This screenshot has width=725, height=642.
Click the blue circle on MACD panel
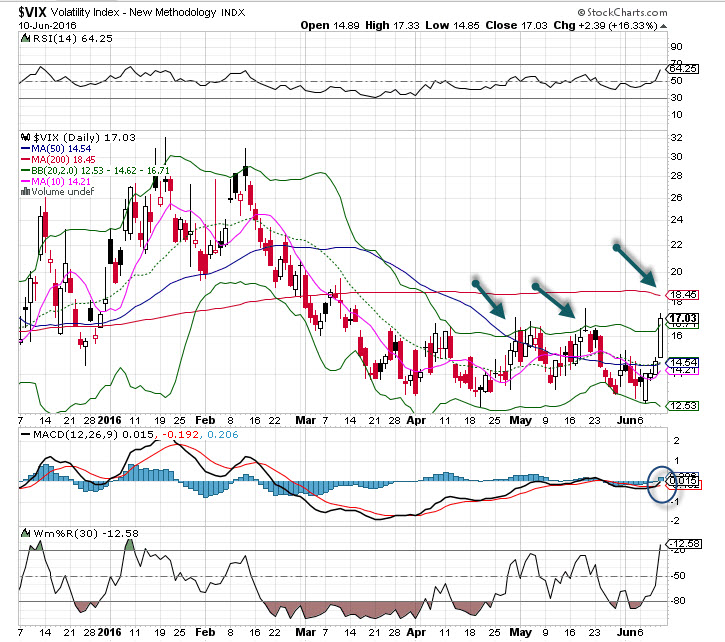click(x=661, y=483)
